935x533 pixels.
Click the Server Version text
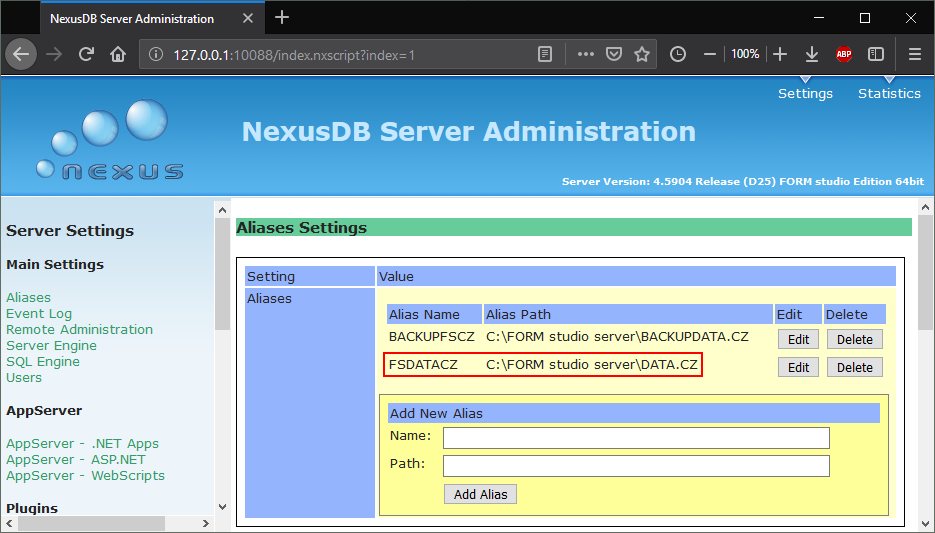click(x=743, y=181)
